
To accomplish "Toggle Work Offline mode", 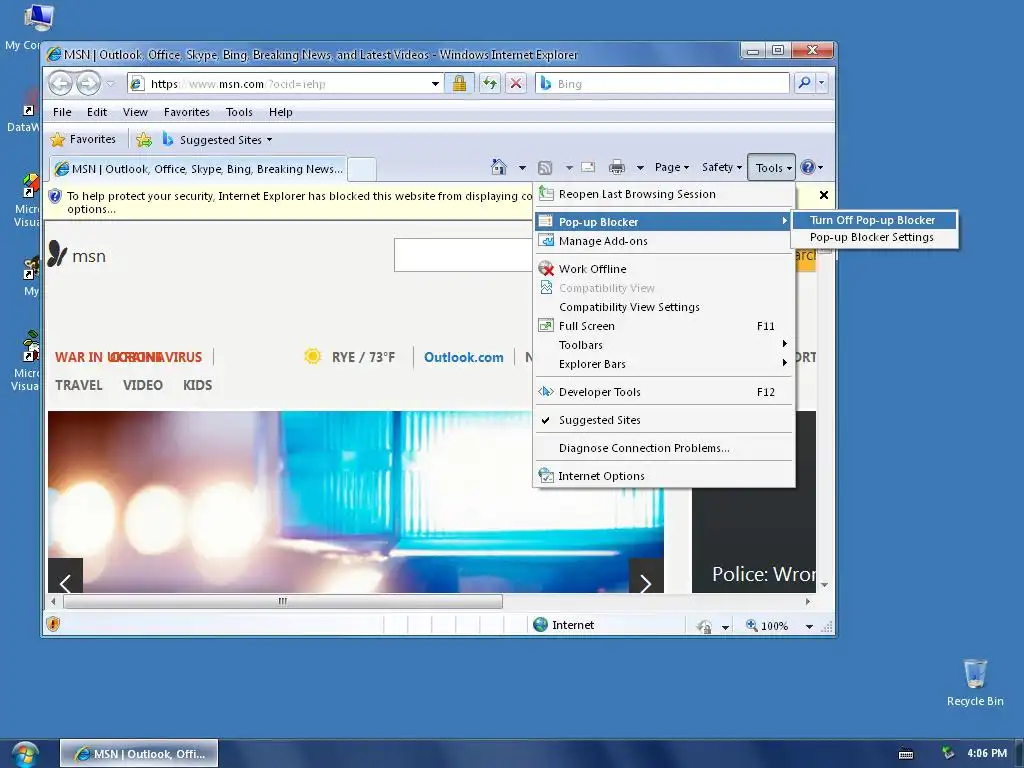I will pyautogui.click(x=664, y=268).
